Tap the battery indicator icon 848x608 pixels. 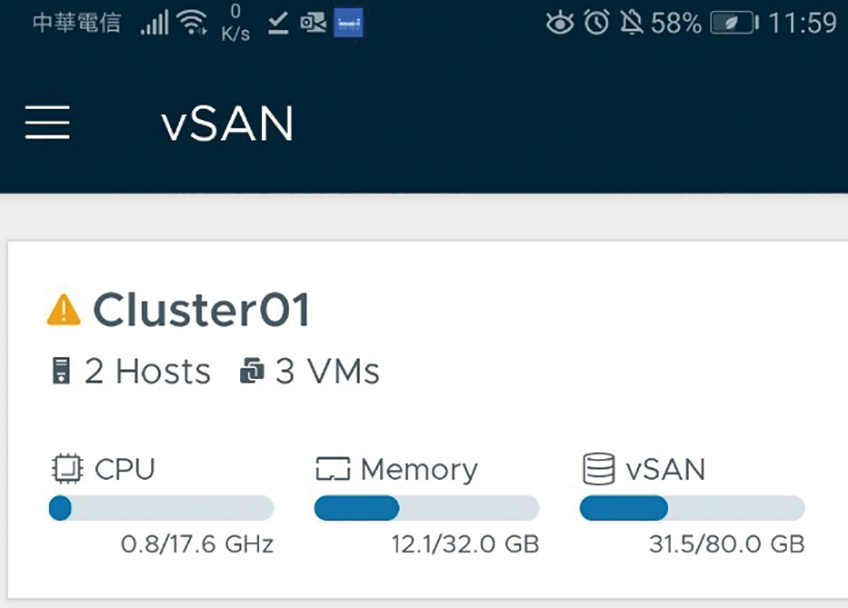coord(734,23)
